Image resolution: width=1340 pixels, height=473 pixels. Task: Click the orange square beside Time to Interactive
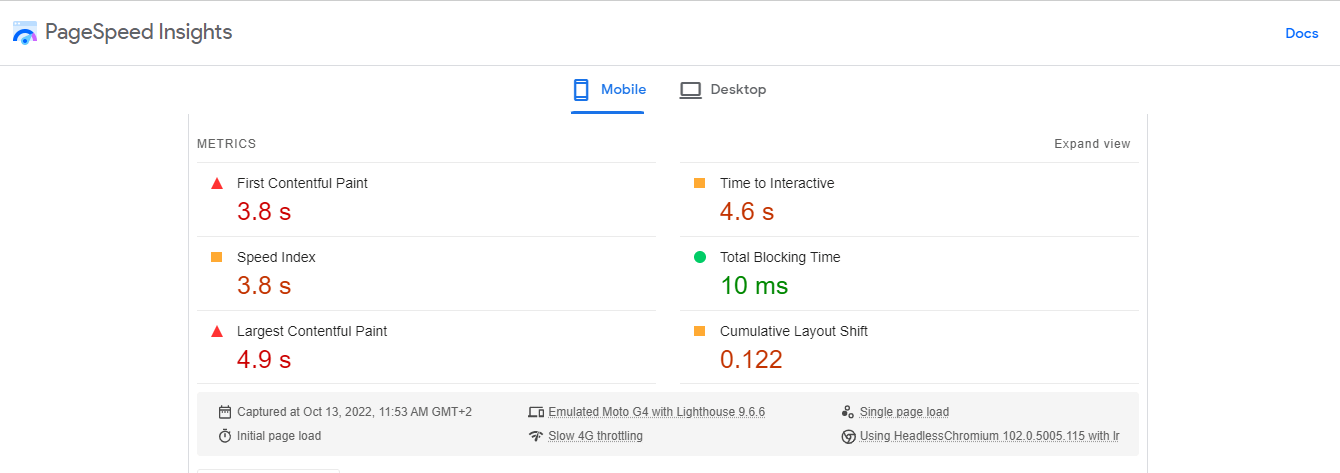tap(699, 183)
